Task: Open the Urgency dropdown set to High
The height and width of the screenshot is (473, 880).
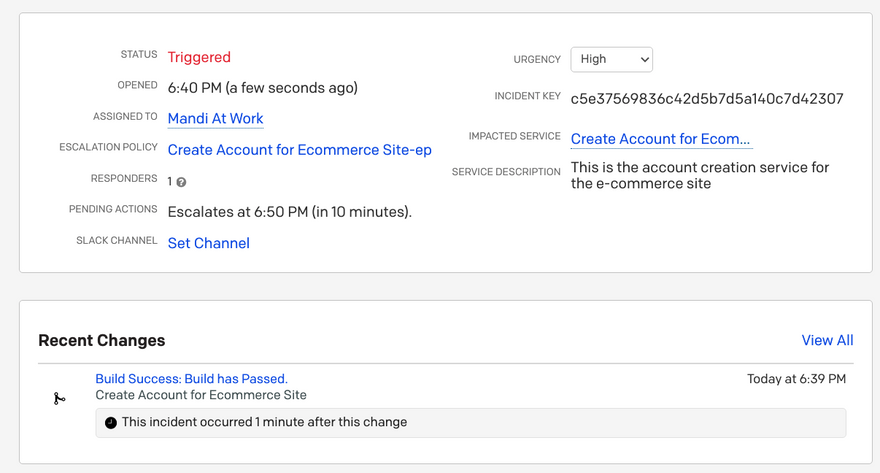Action: point(611,59)
